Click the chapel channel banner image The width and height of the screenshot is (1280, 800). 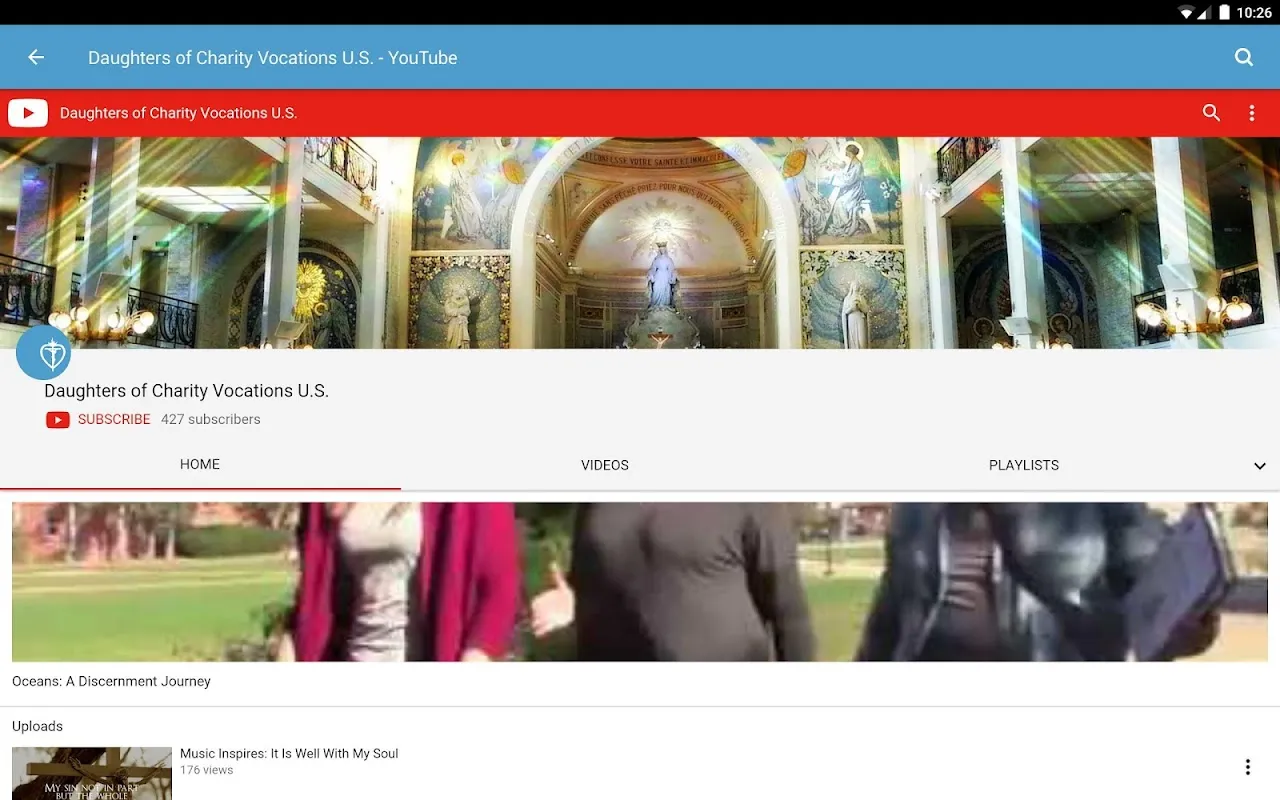(x=640, y=242)
